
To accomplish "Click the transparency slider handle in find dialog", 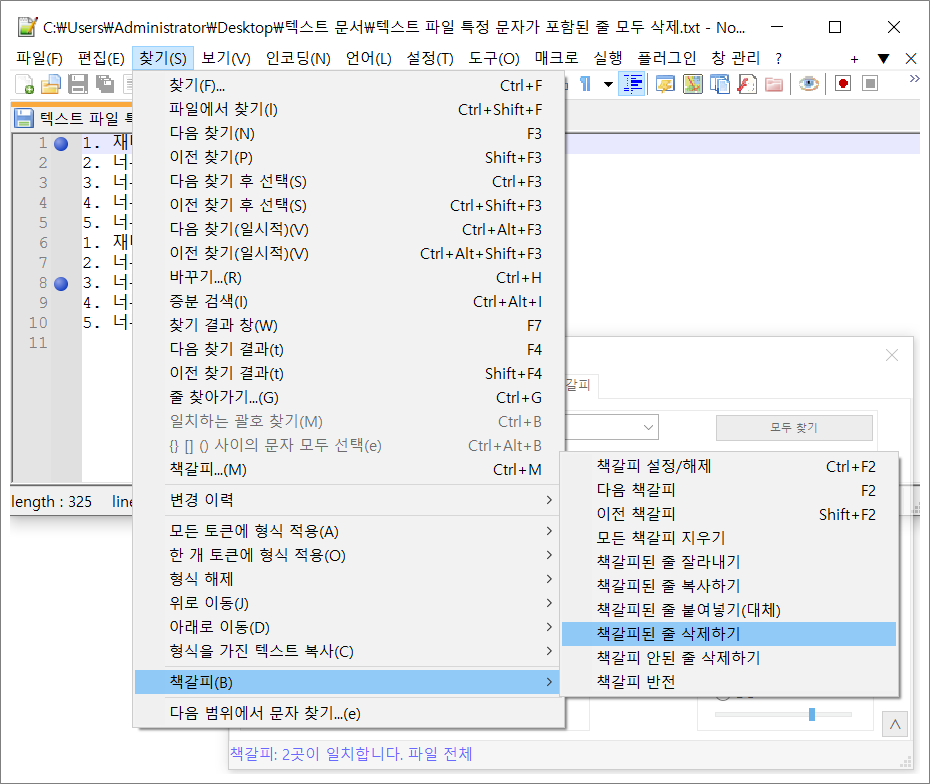I will (812, 714).
